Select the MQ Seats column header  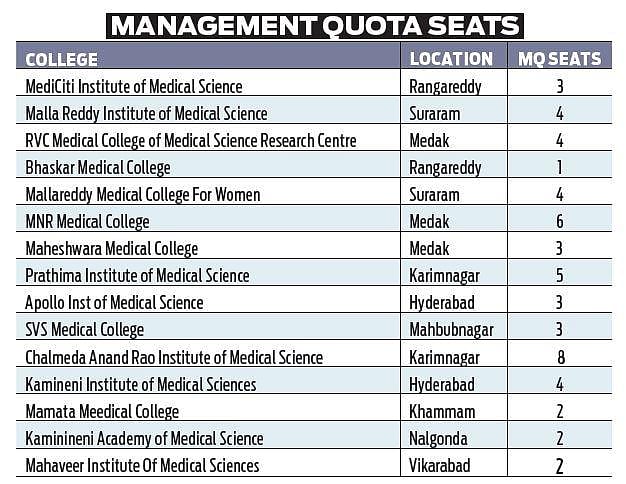[559, 59]
